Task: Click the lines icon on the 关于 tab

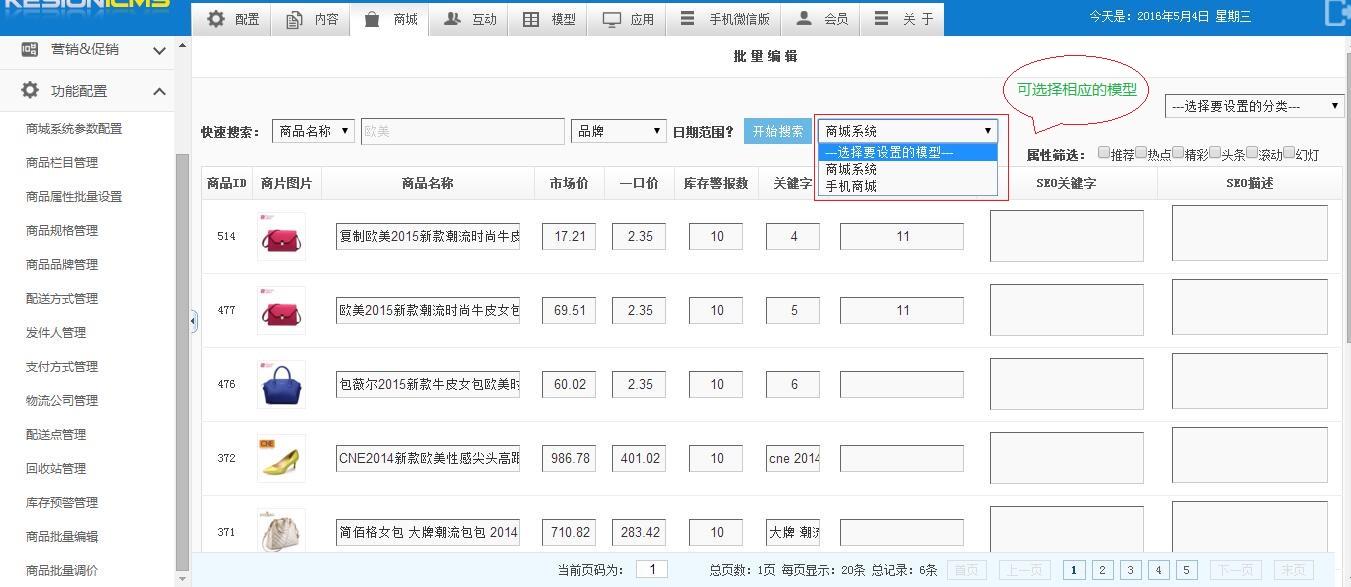Action: 880,18
